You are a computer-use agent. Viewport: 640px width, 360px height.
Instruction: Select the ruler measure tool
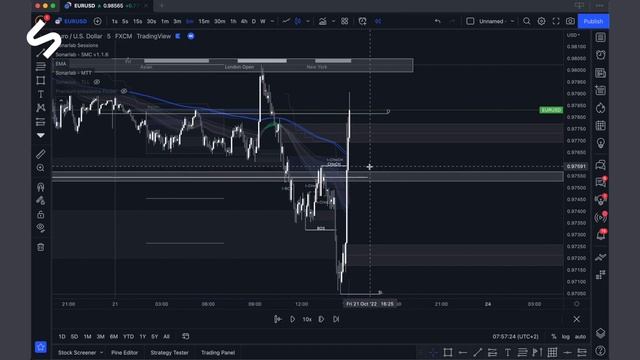40,154
